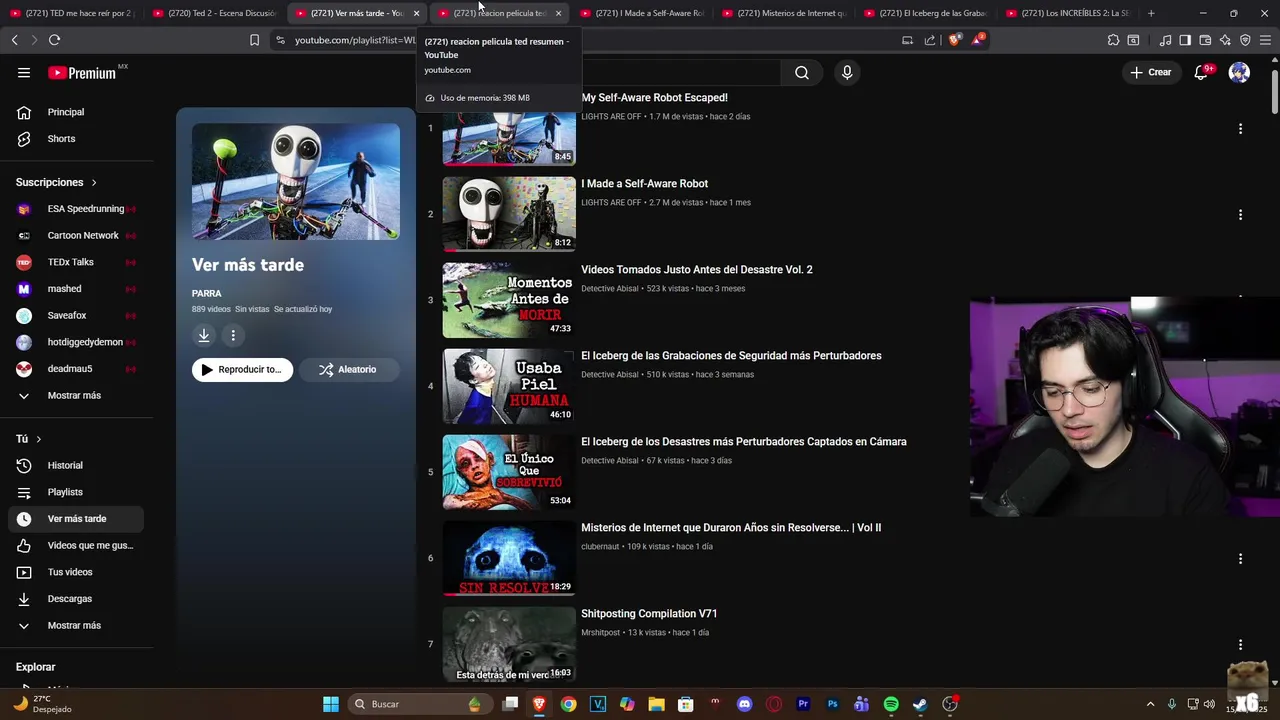The image size is (1280, 720).
Task: Switch to reacion pelicula ted tab
Action: click(x=498, y=13)
